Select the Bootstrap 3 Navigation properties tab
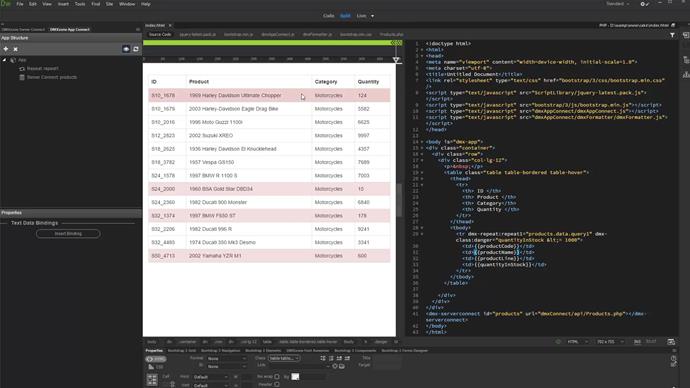The height and width of the screenshot is (388, 690). tap(220, 351)
